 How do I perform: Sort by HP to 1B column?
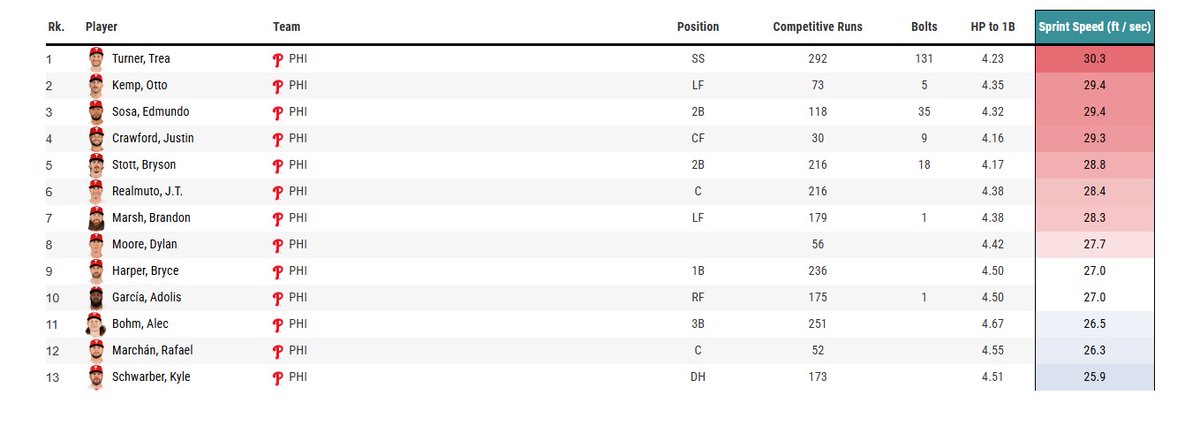tap(992, 27)
